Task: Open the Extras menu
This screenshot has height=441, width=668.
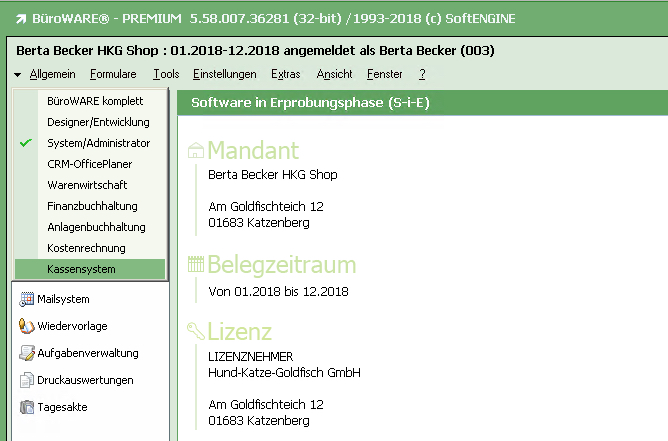Action: coord(285,74)
